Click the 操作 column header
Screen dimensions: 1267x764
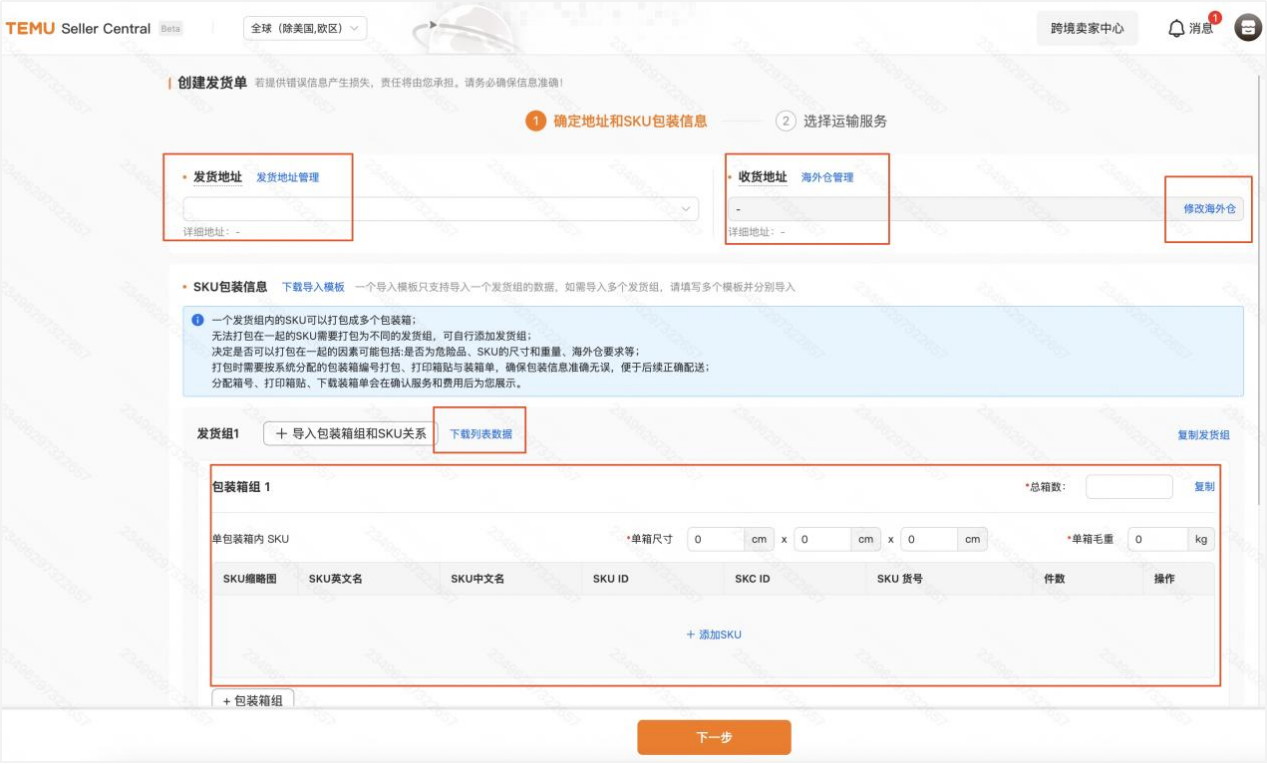1164,579
